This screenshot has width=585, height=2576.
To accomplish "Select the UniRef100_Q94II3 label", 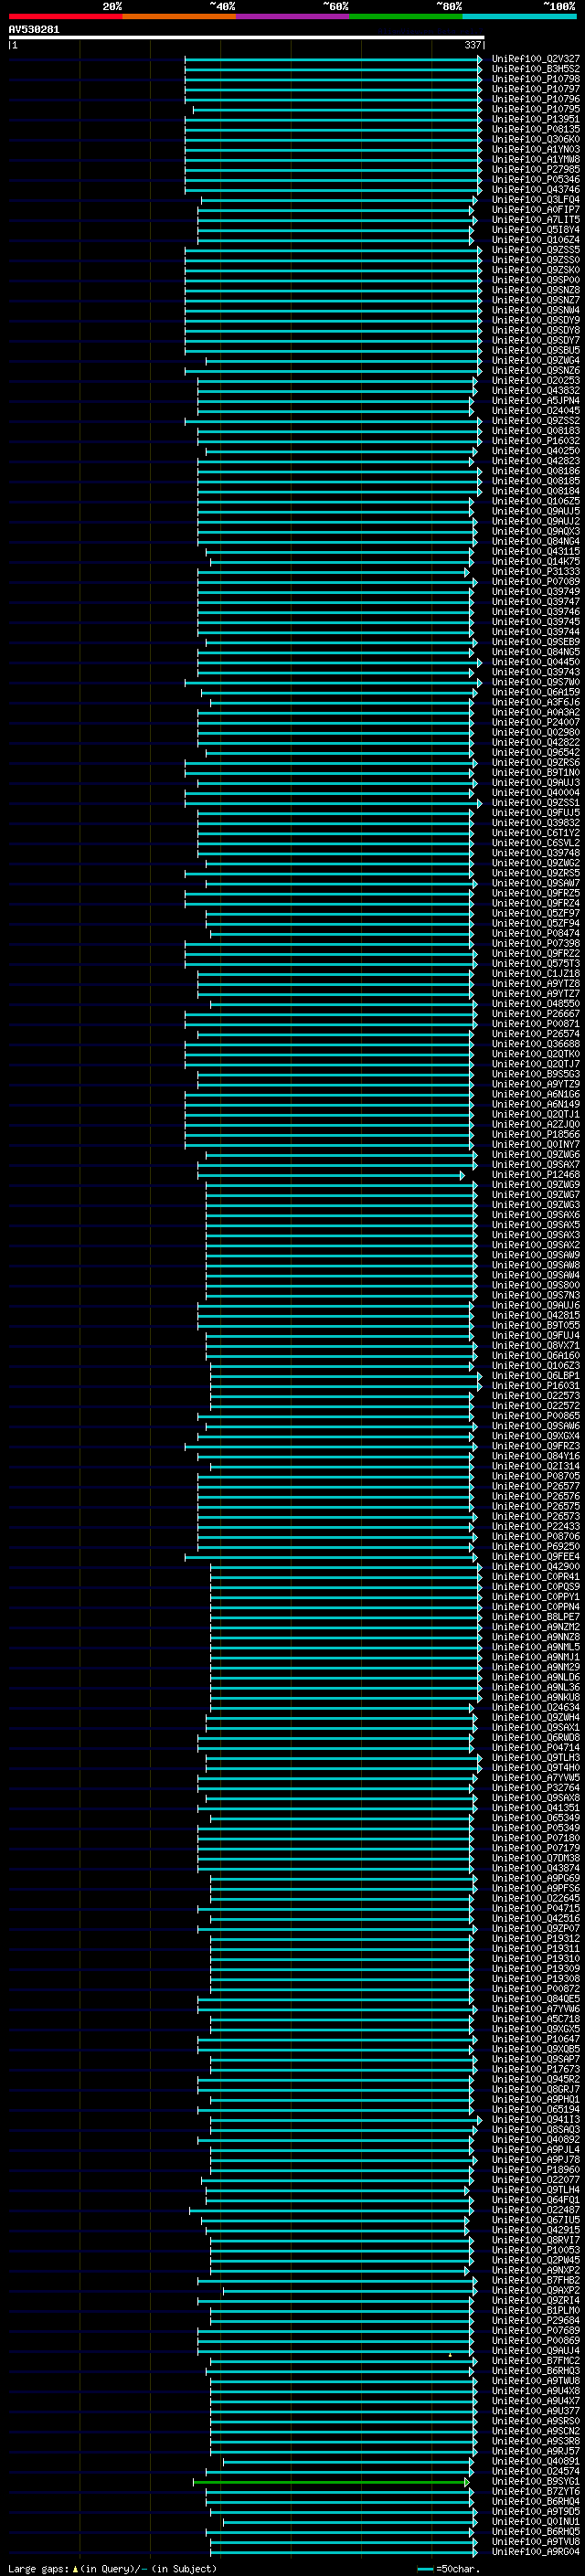I will pyautogui.click(x=536, y=2120).
